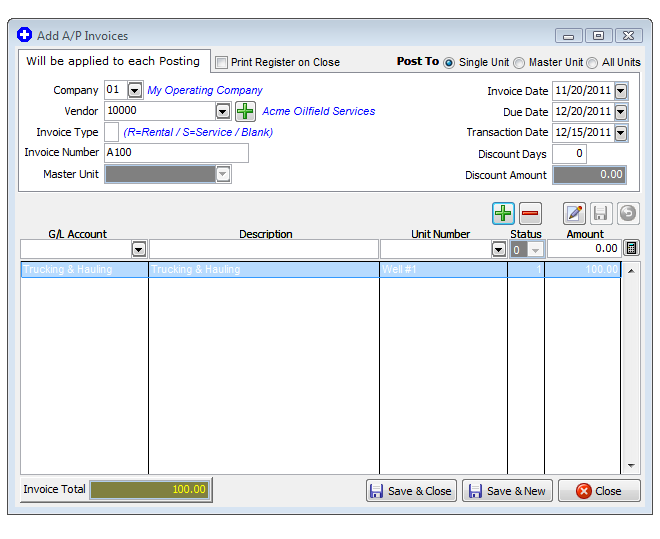
Task: Open the Invoice Date calendar dropdown
Action: pyautogui.click(x=621, y=91)
